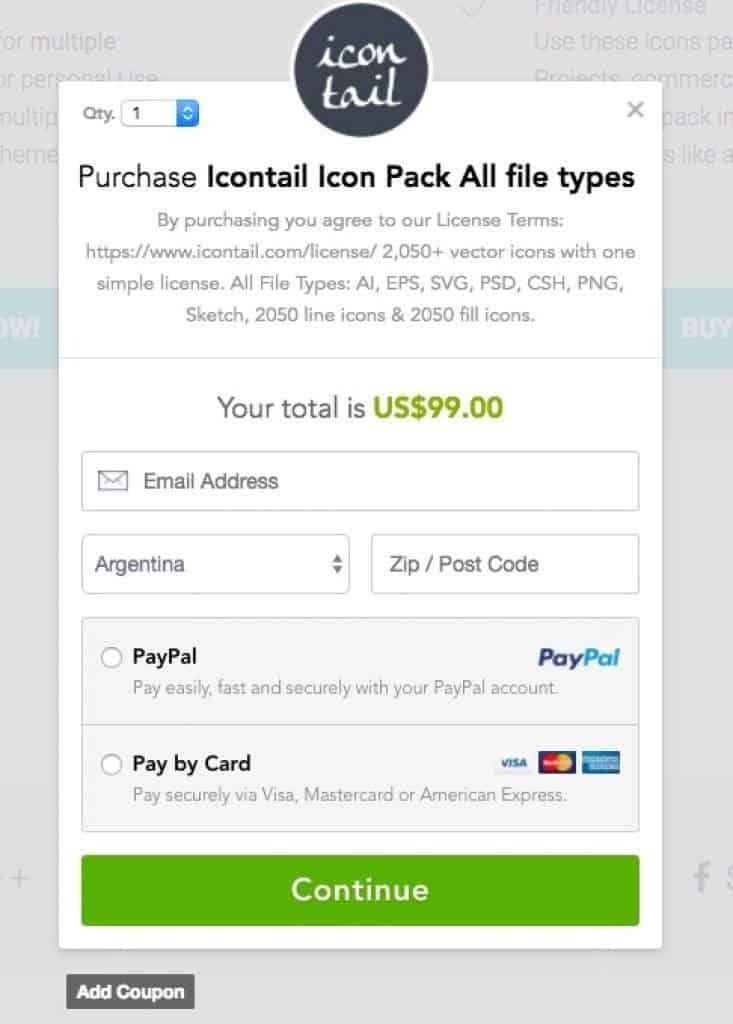Click the Mastercard icon
Viewport: 733px width, 1024px height.
tap(557, 763)
